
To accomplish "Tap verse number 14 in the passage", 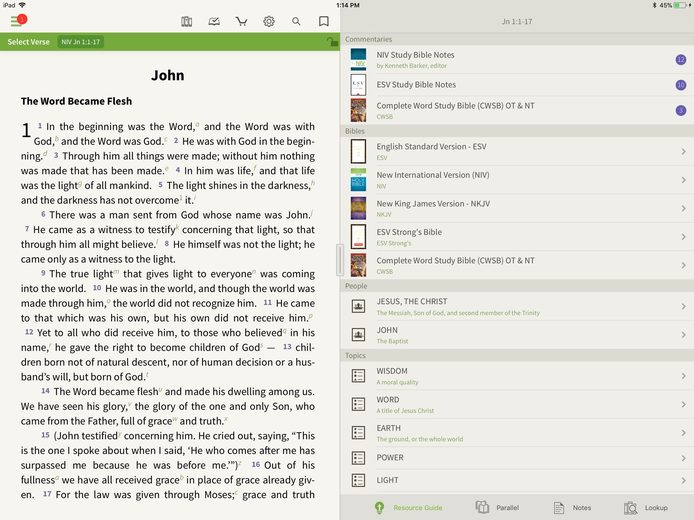I will 45,391.
